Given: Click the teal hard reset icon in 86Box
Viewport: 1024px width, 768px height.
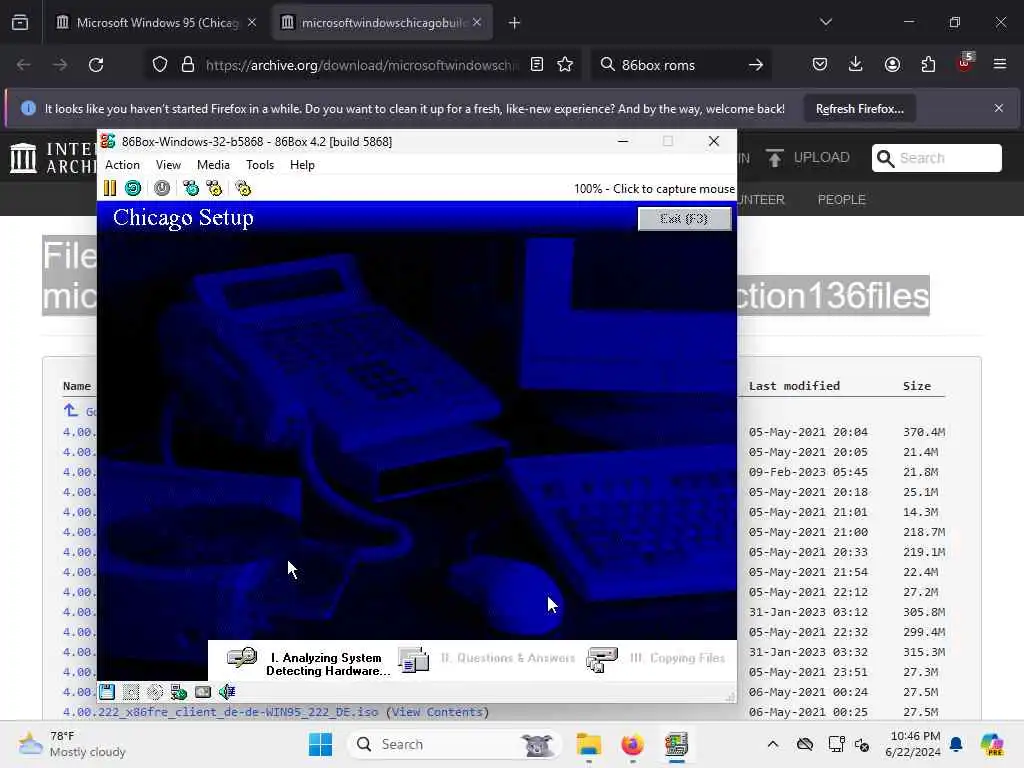Looking at the screenshot, I should (133, 189).
